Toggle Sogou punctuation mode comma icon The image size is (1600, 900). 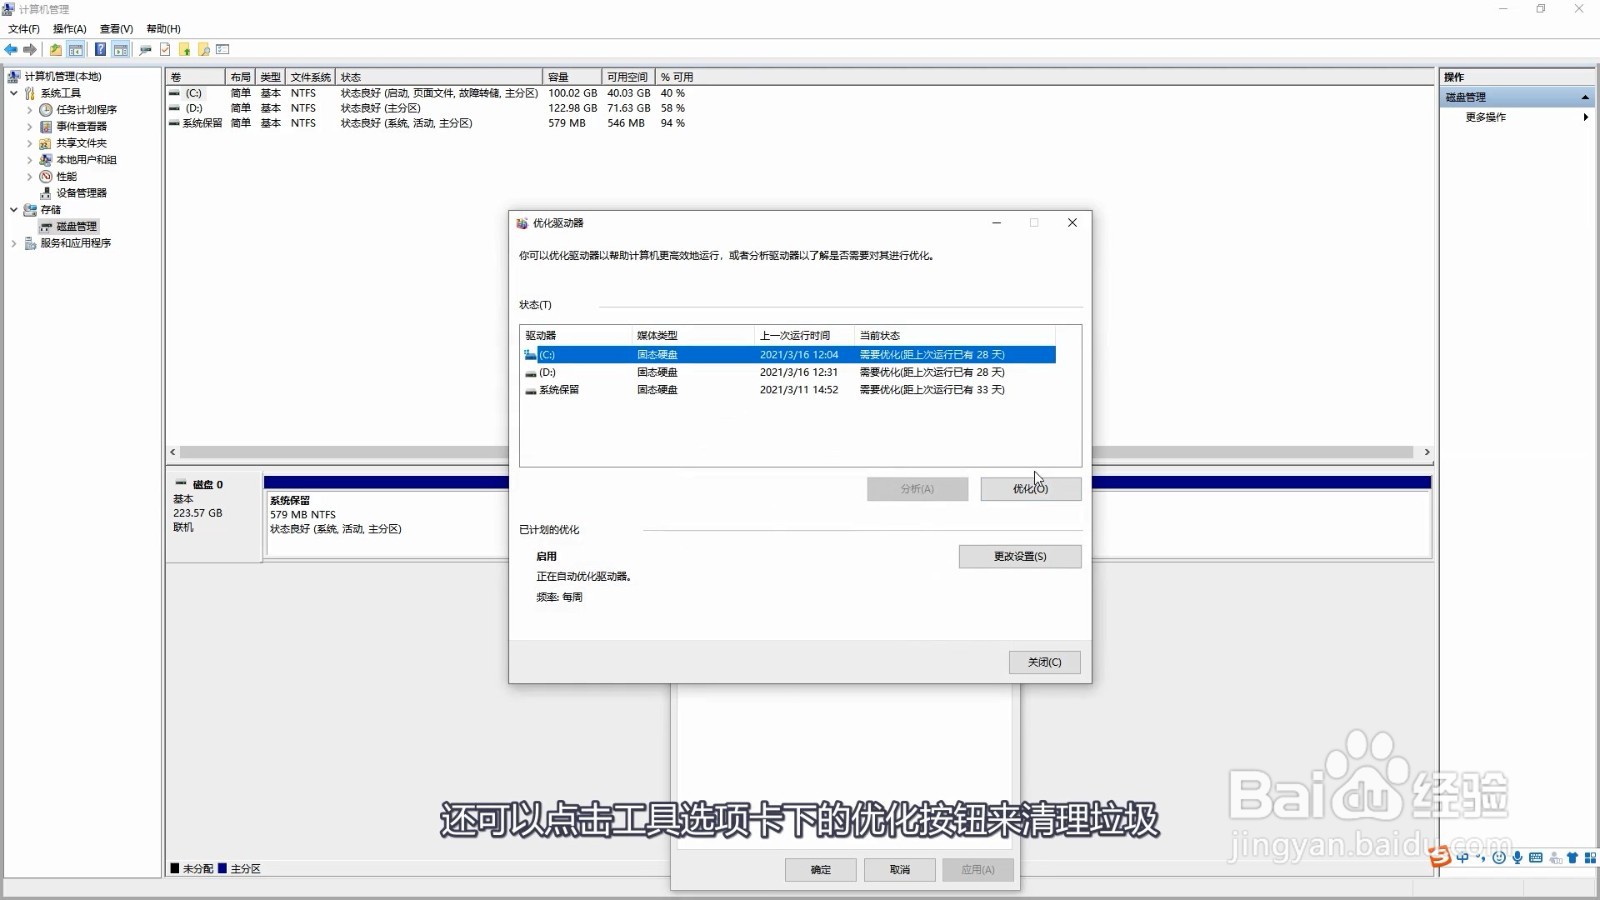pos(1480,857)
